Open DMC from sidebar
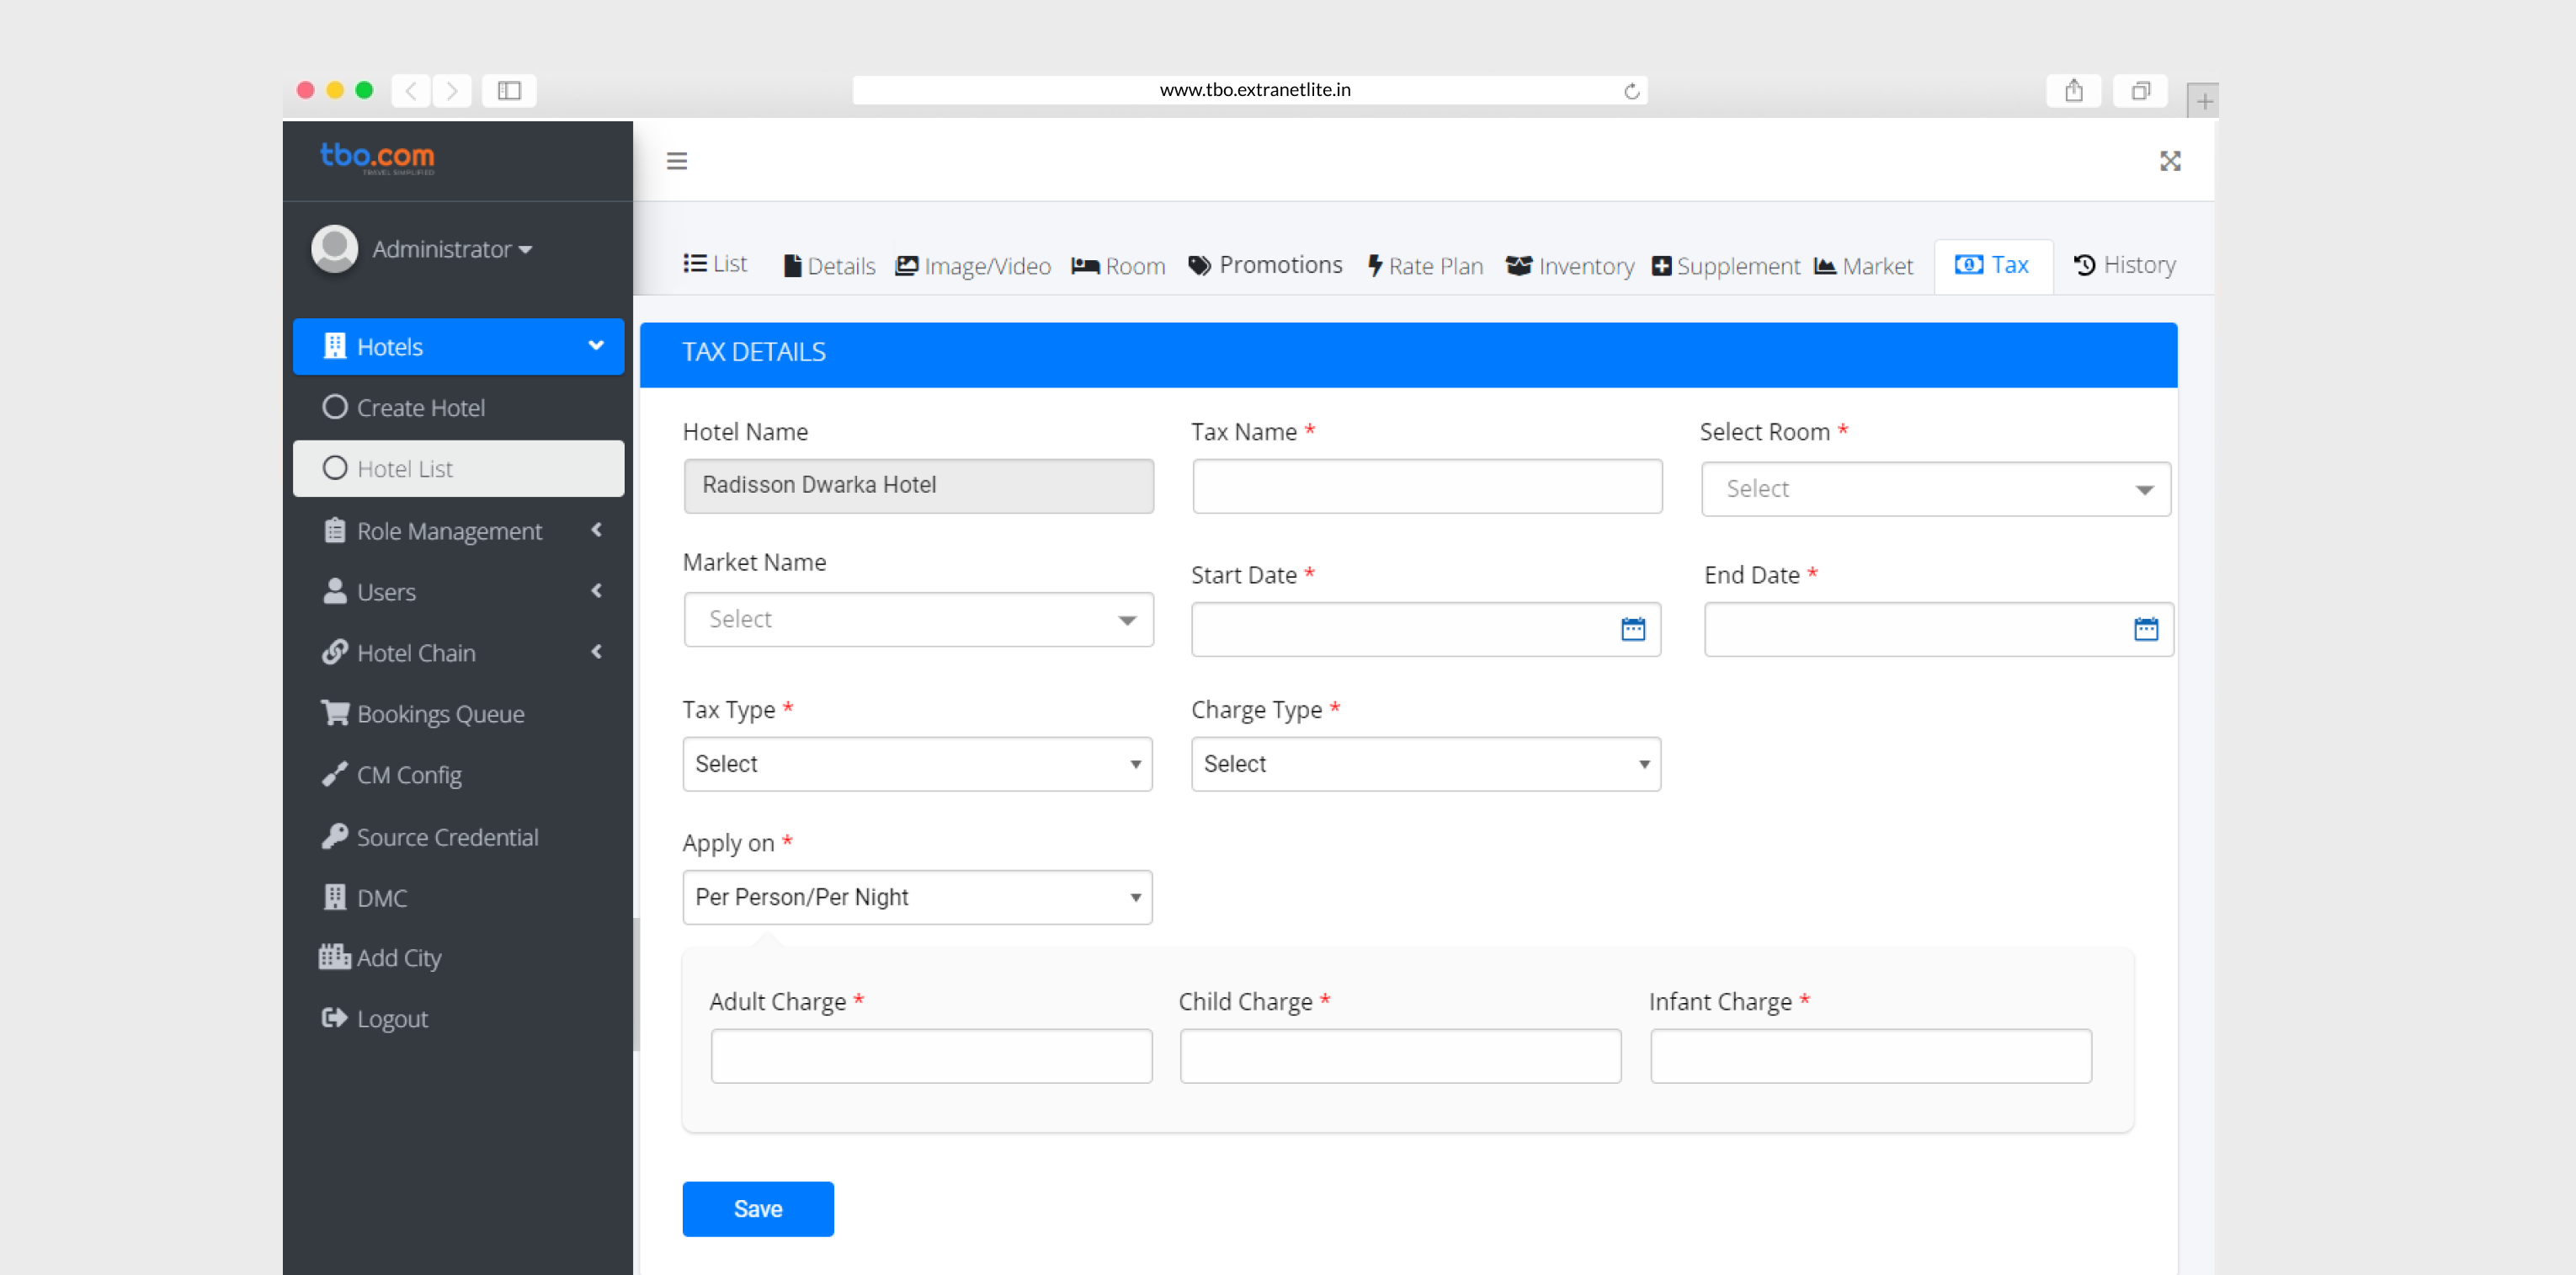Screen dimensions: 2576x1275 tap(458, 897)
